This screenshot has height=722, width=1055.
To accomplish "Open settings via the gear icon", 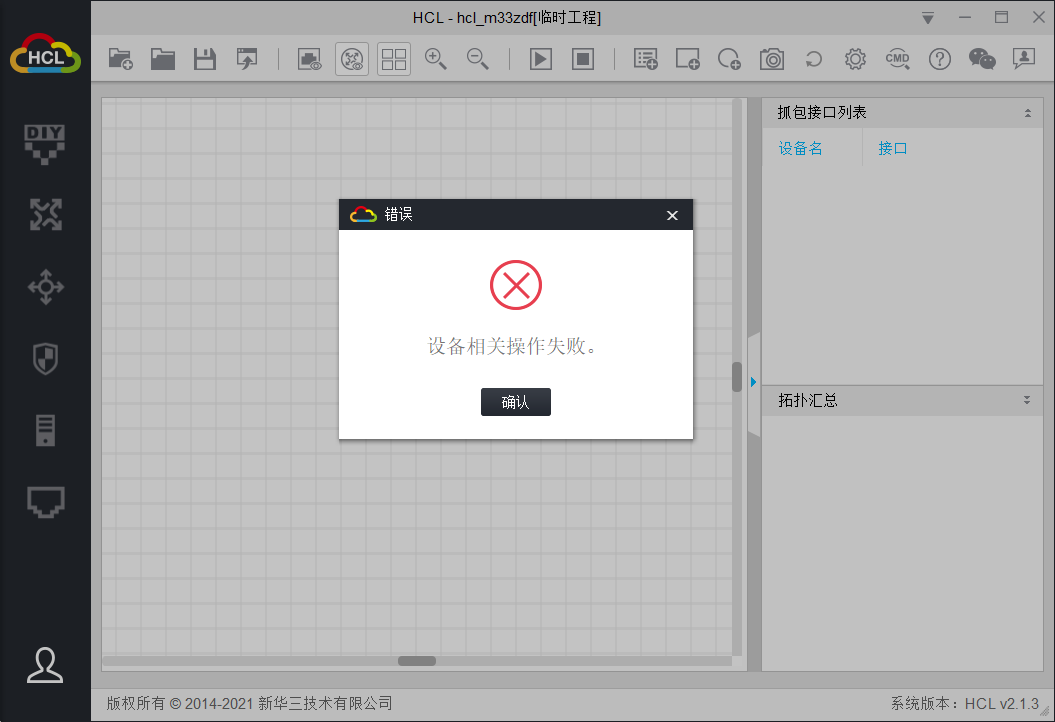I will point(855,59).
